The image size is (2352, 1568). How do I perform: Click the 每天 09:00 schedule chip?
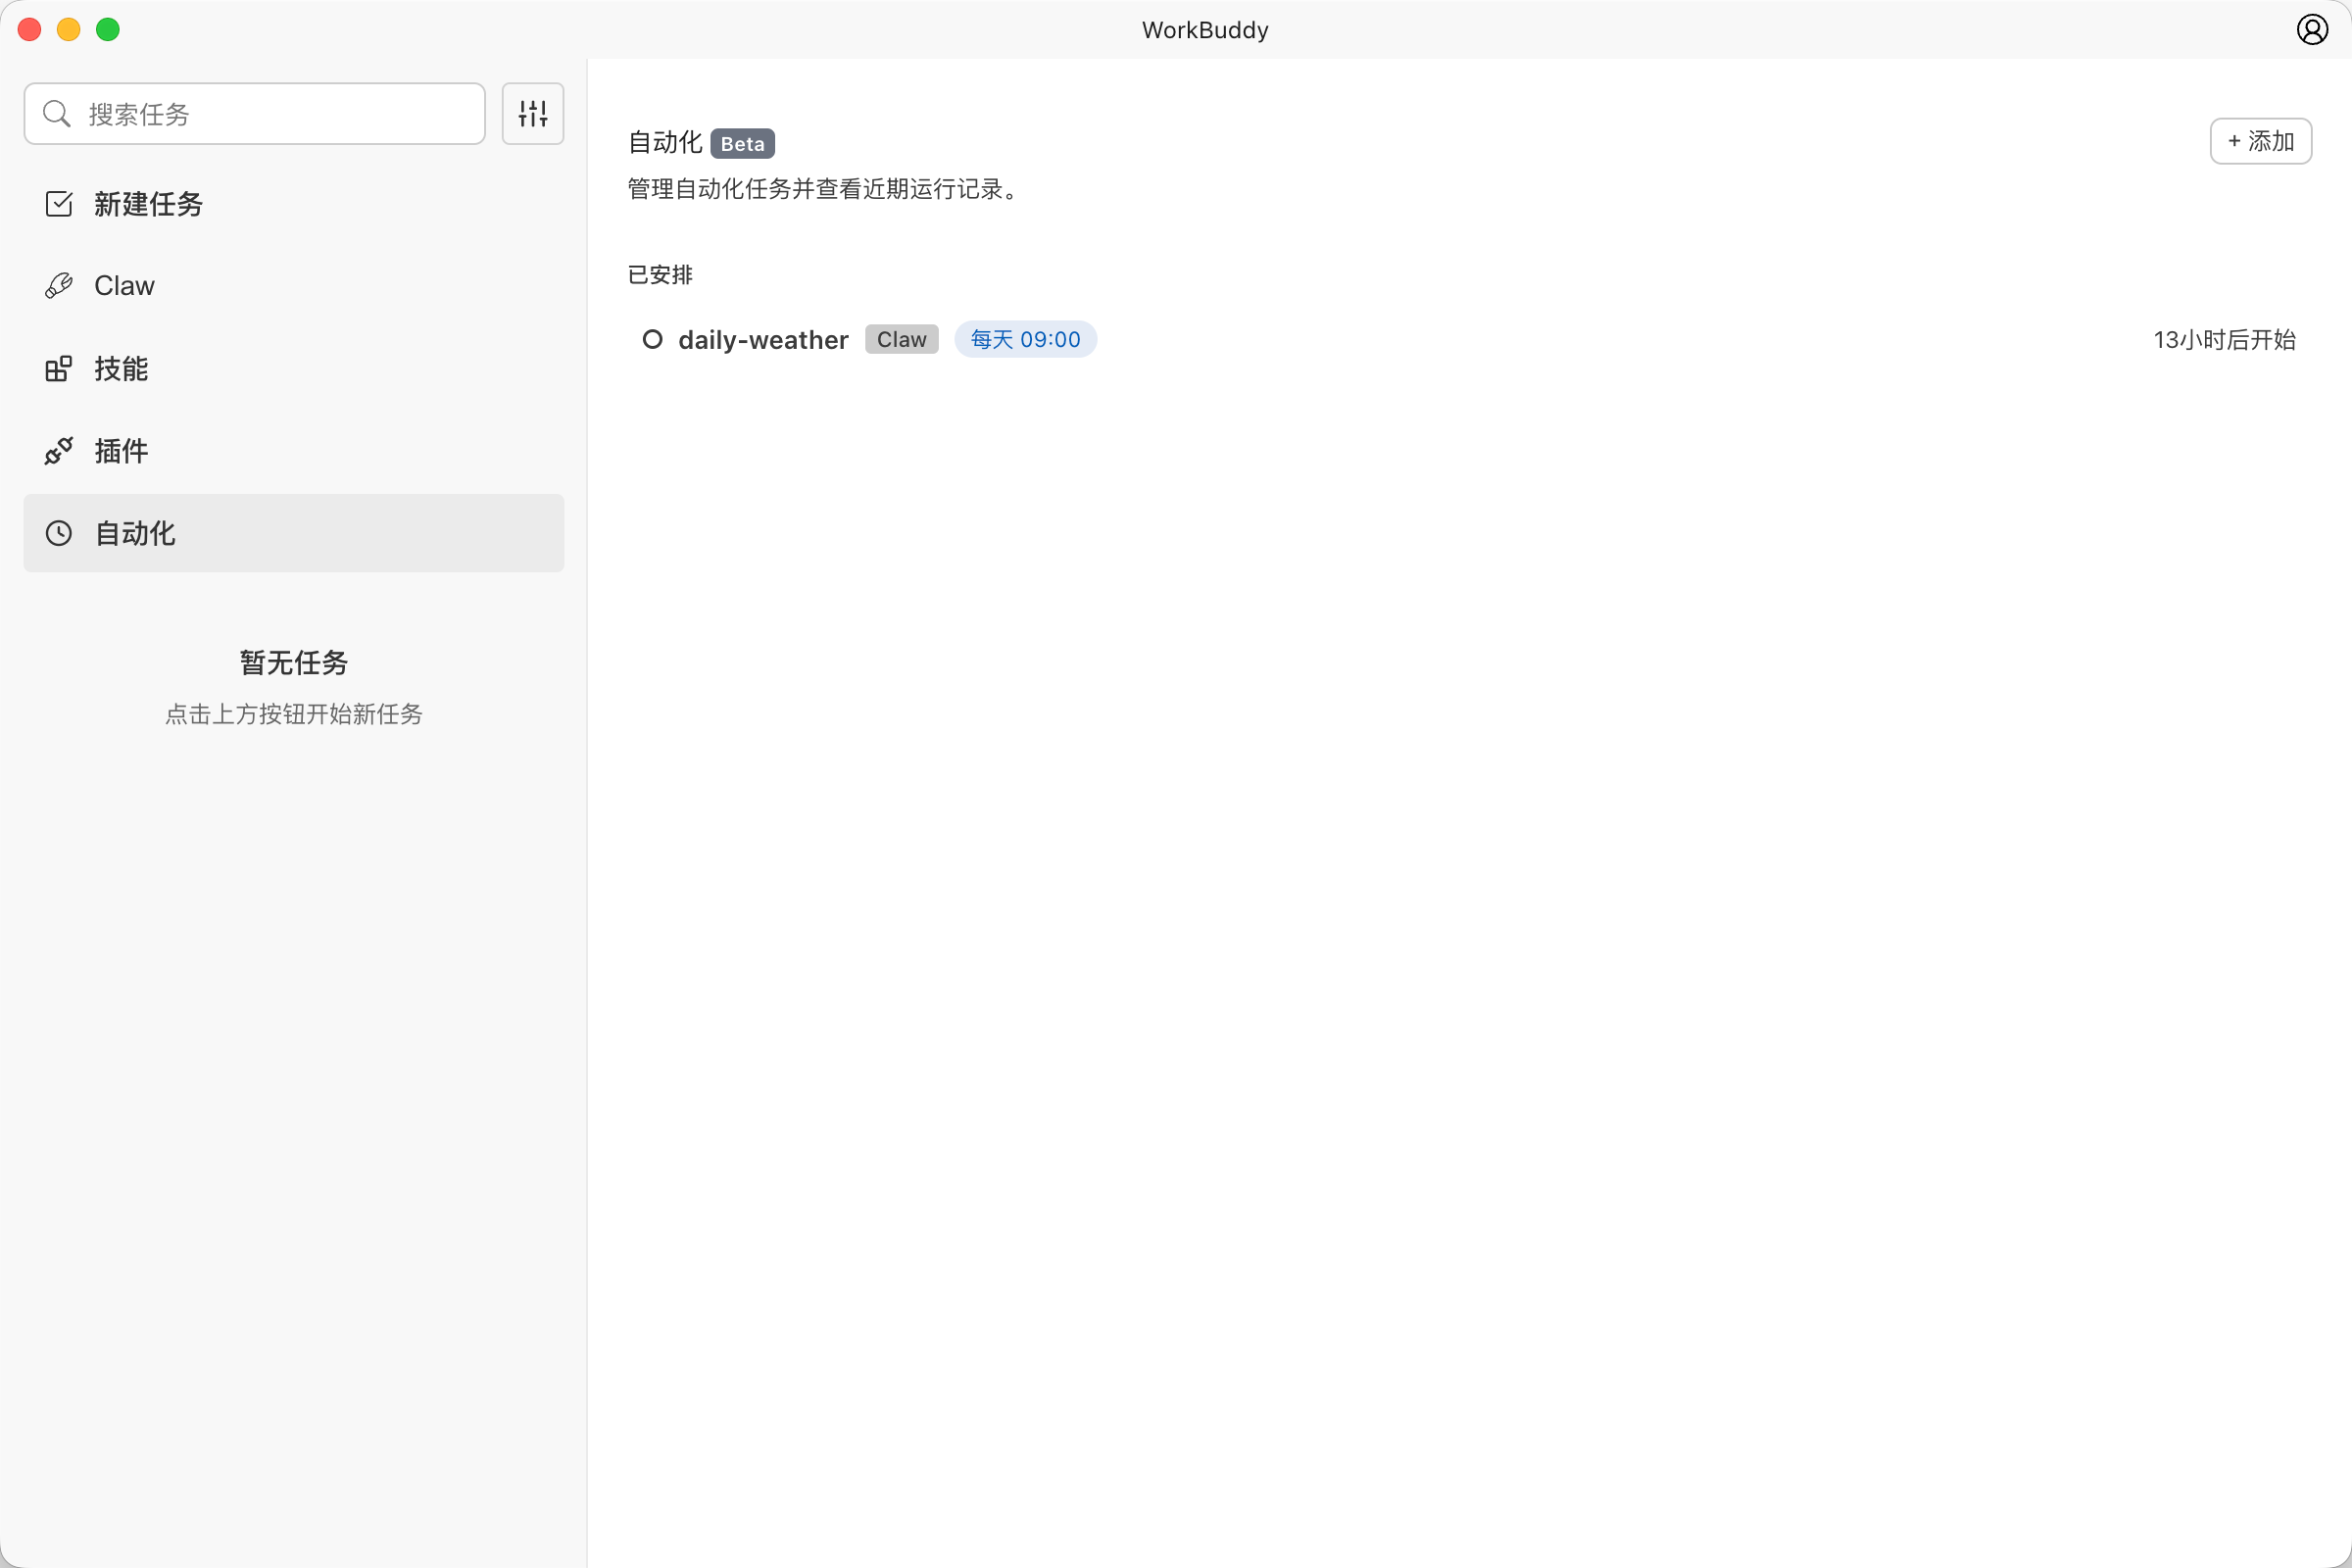click(1025, 339)
